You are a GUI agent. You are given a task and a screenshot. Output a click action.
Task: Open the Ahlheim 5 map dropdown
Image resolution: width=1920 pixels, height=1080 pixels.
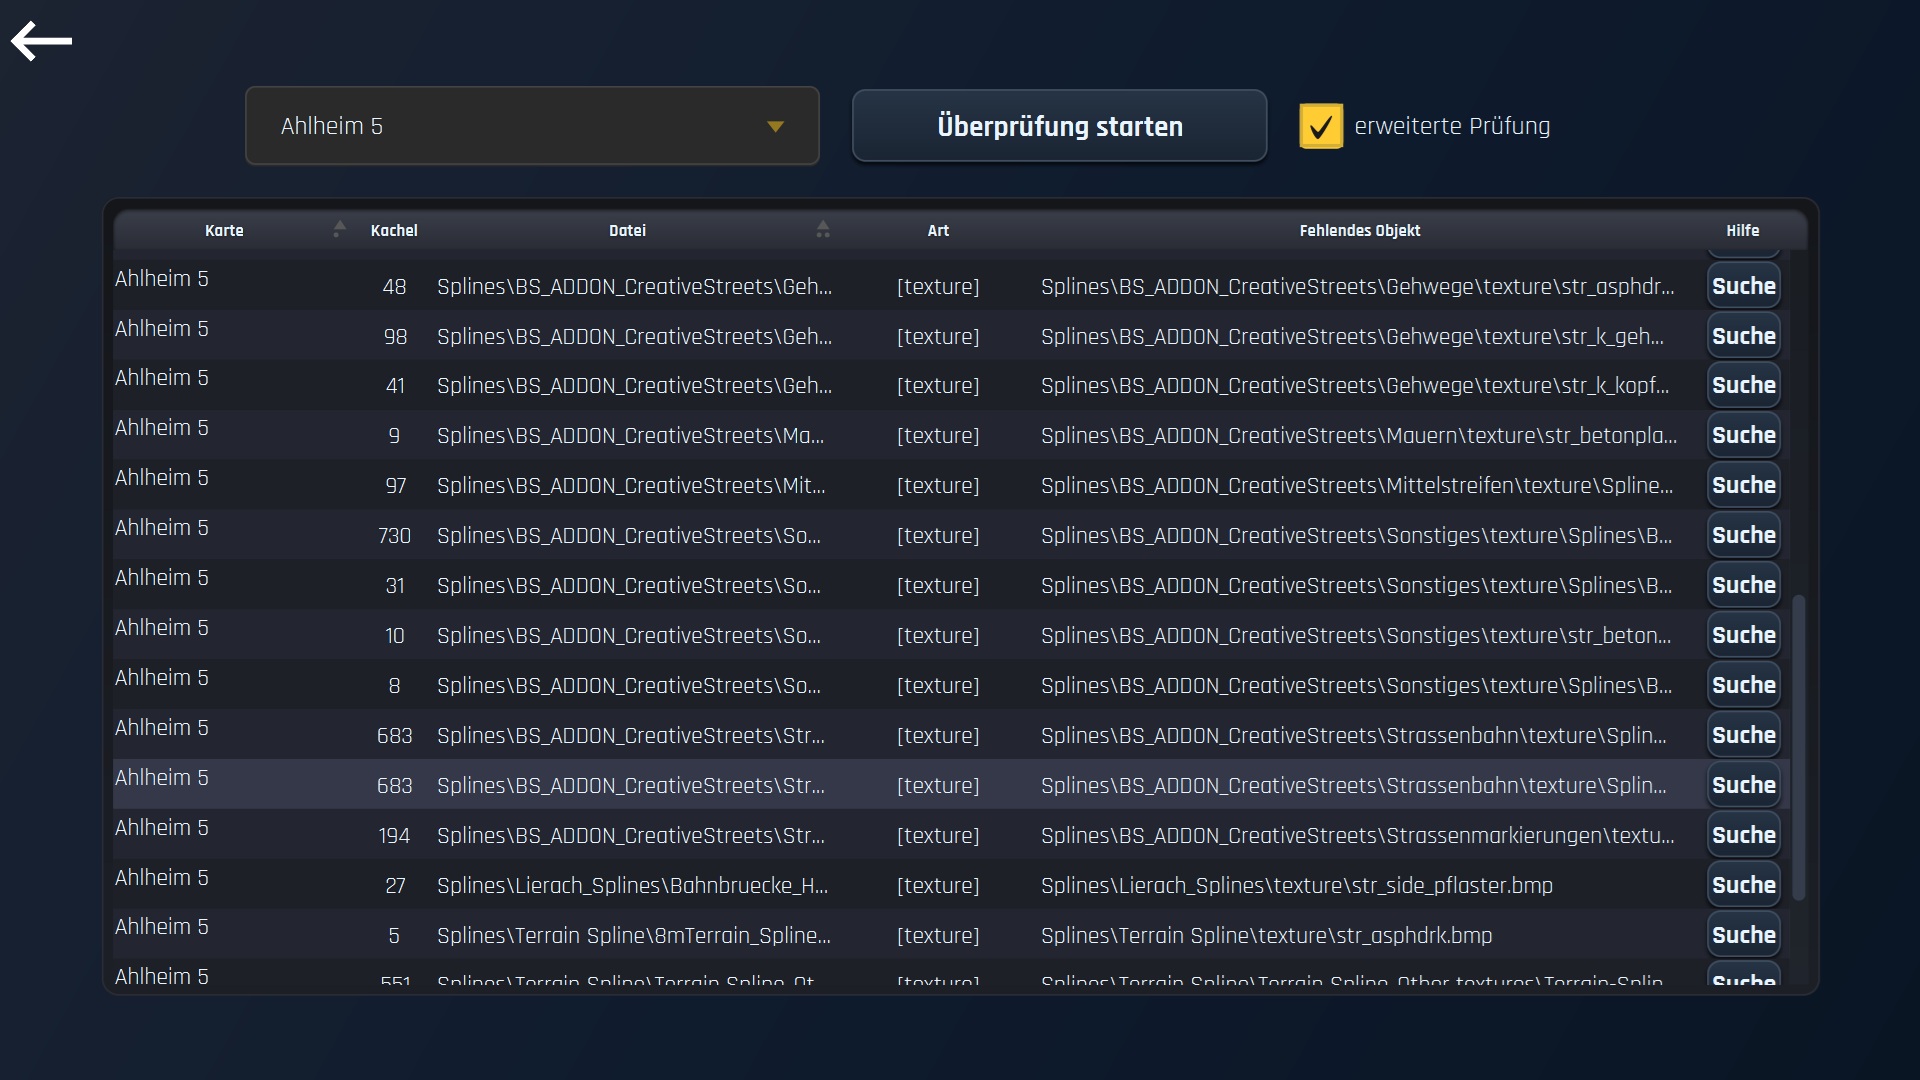click(x=531, y=126)
